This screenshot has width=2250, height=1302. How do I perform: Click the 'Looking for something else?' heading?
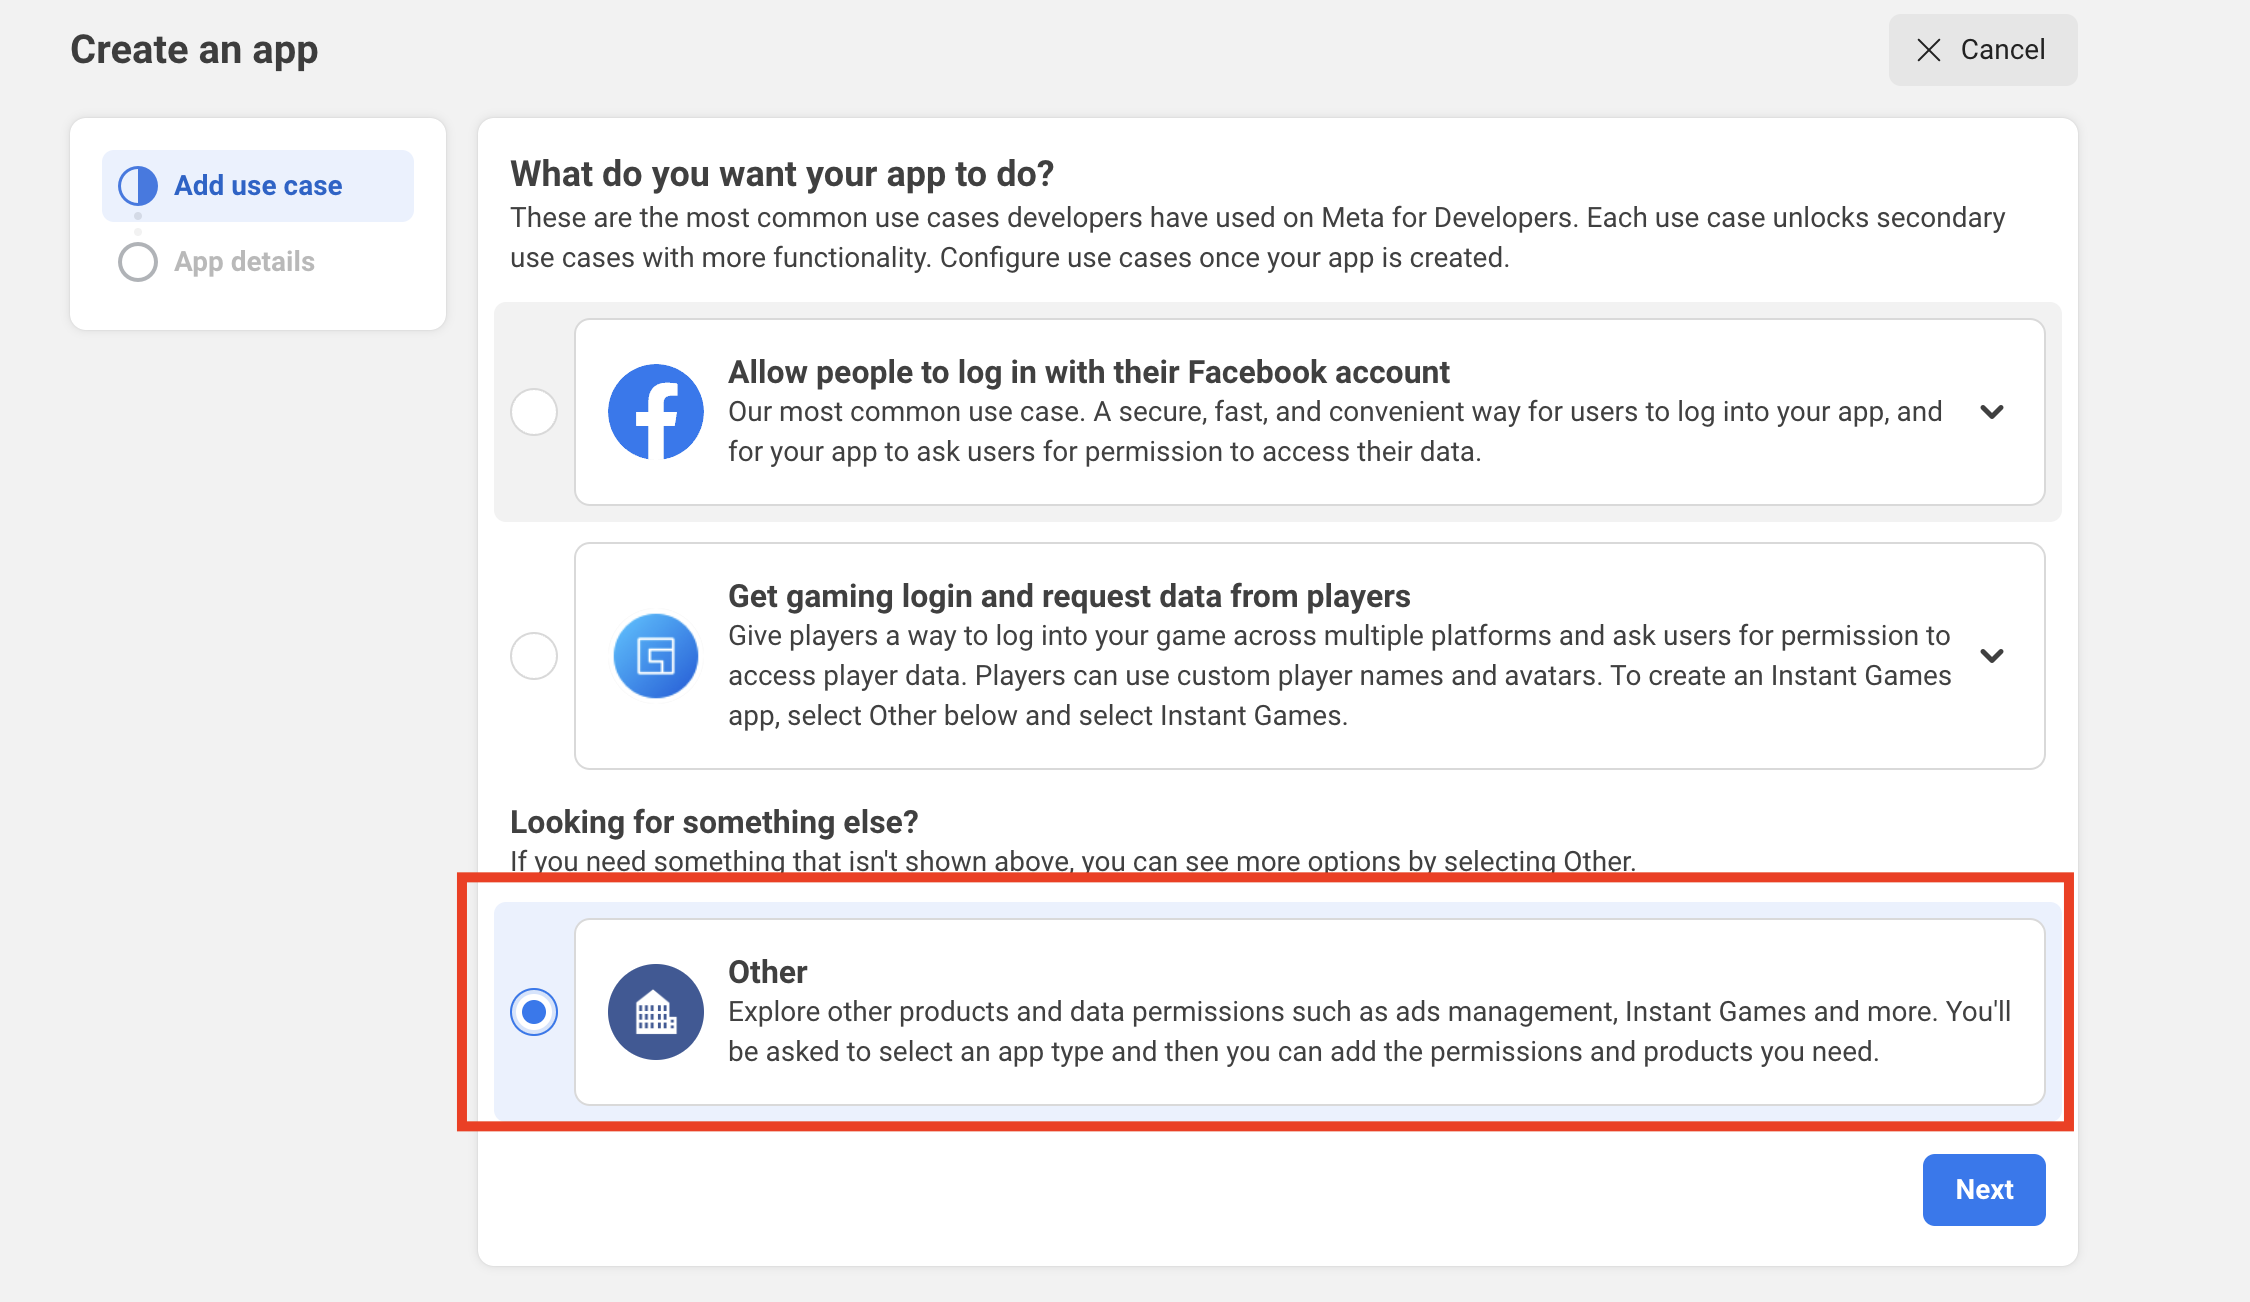click(714, 822)
